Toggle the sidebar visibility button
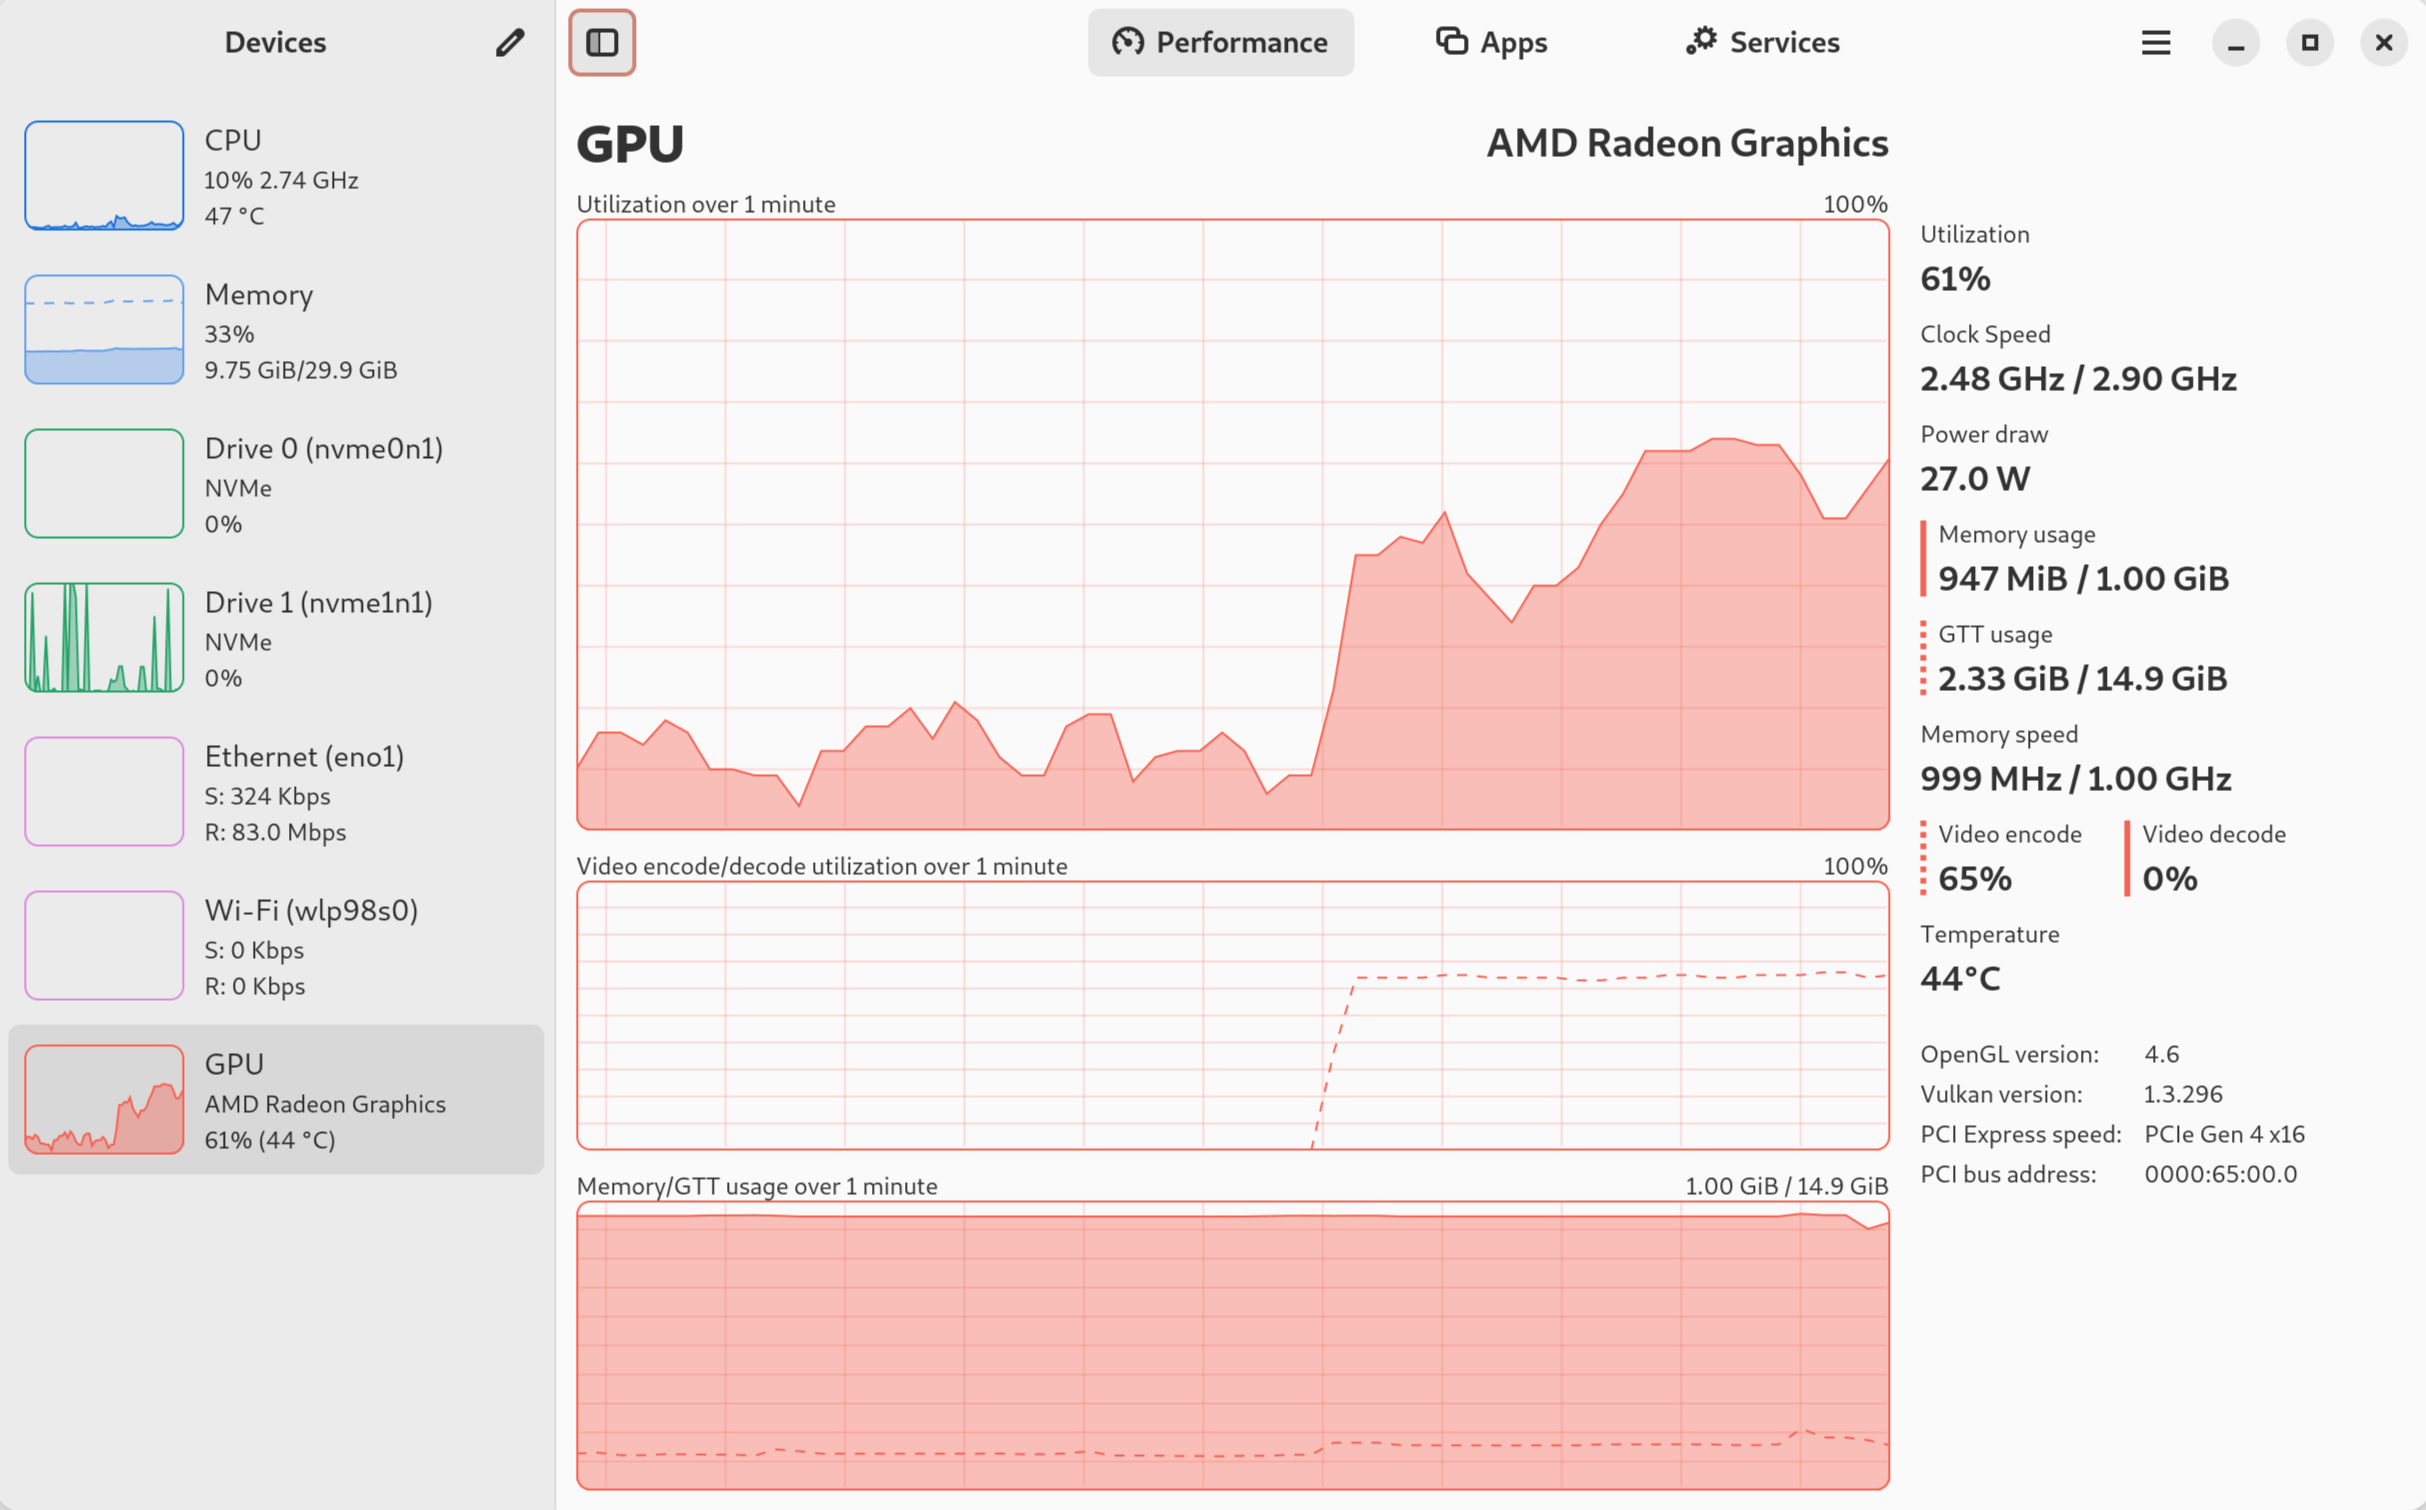Viewport: 2426px width, 1510px height. click(602, 42)
